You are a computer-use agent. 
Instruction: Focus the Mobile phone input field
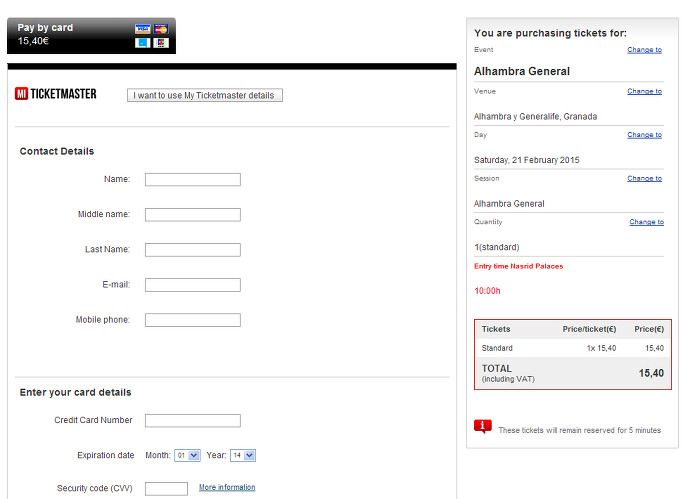[x=193, y=320]
